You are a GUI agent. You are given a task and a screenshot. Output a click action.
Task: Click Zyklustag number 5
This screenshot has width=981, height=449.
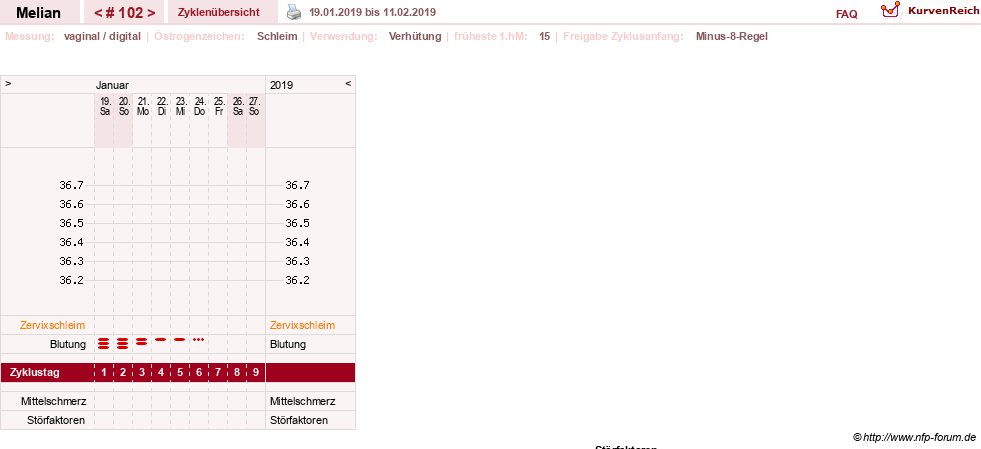(x=180, y=373)
